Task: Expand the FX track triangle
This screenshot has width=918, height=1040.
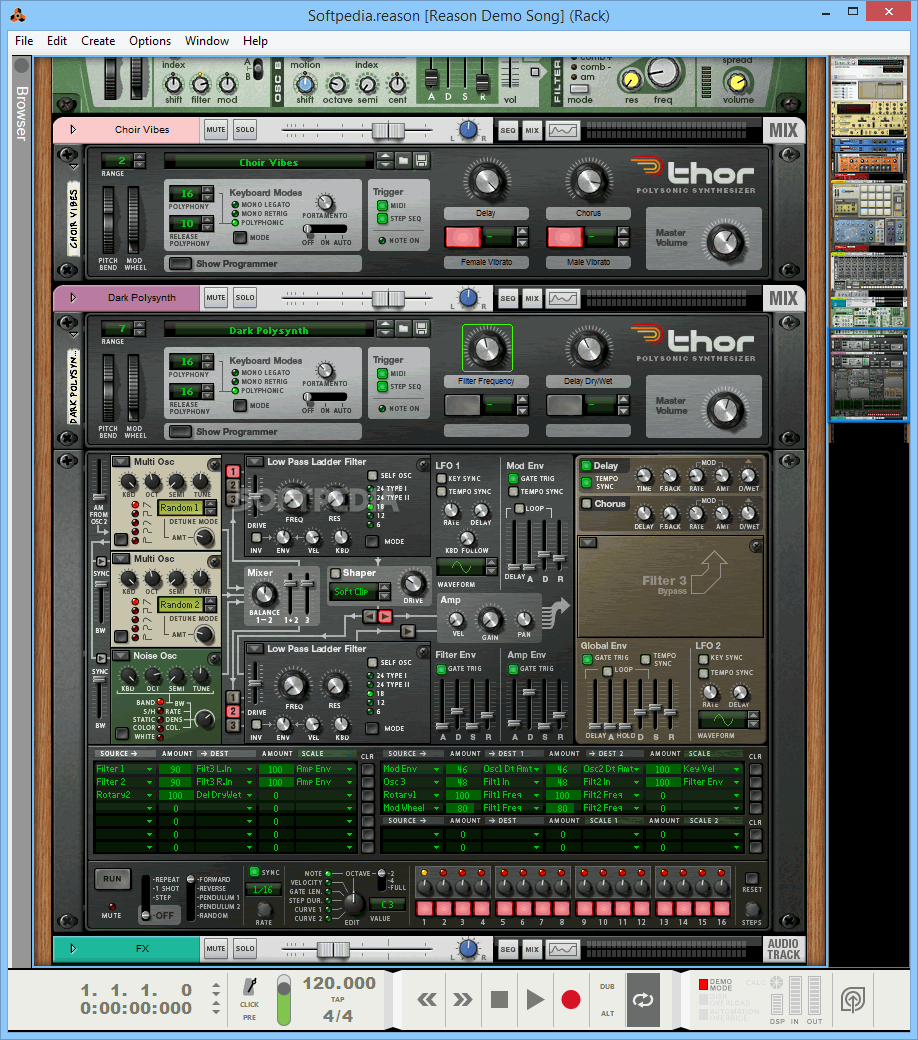Action: (x=73, y=948)
